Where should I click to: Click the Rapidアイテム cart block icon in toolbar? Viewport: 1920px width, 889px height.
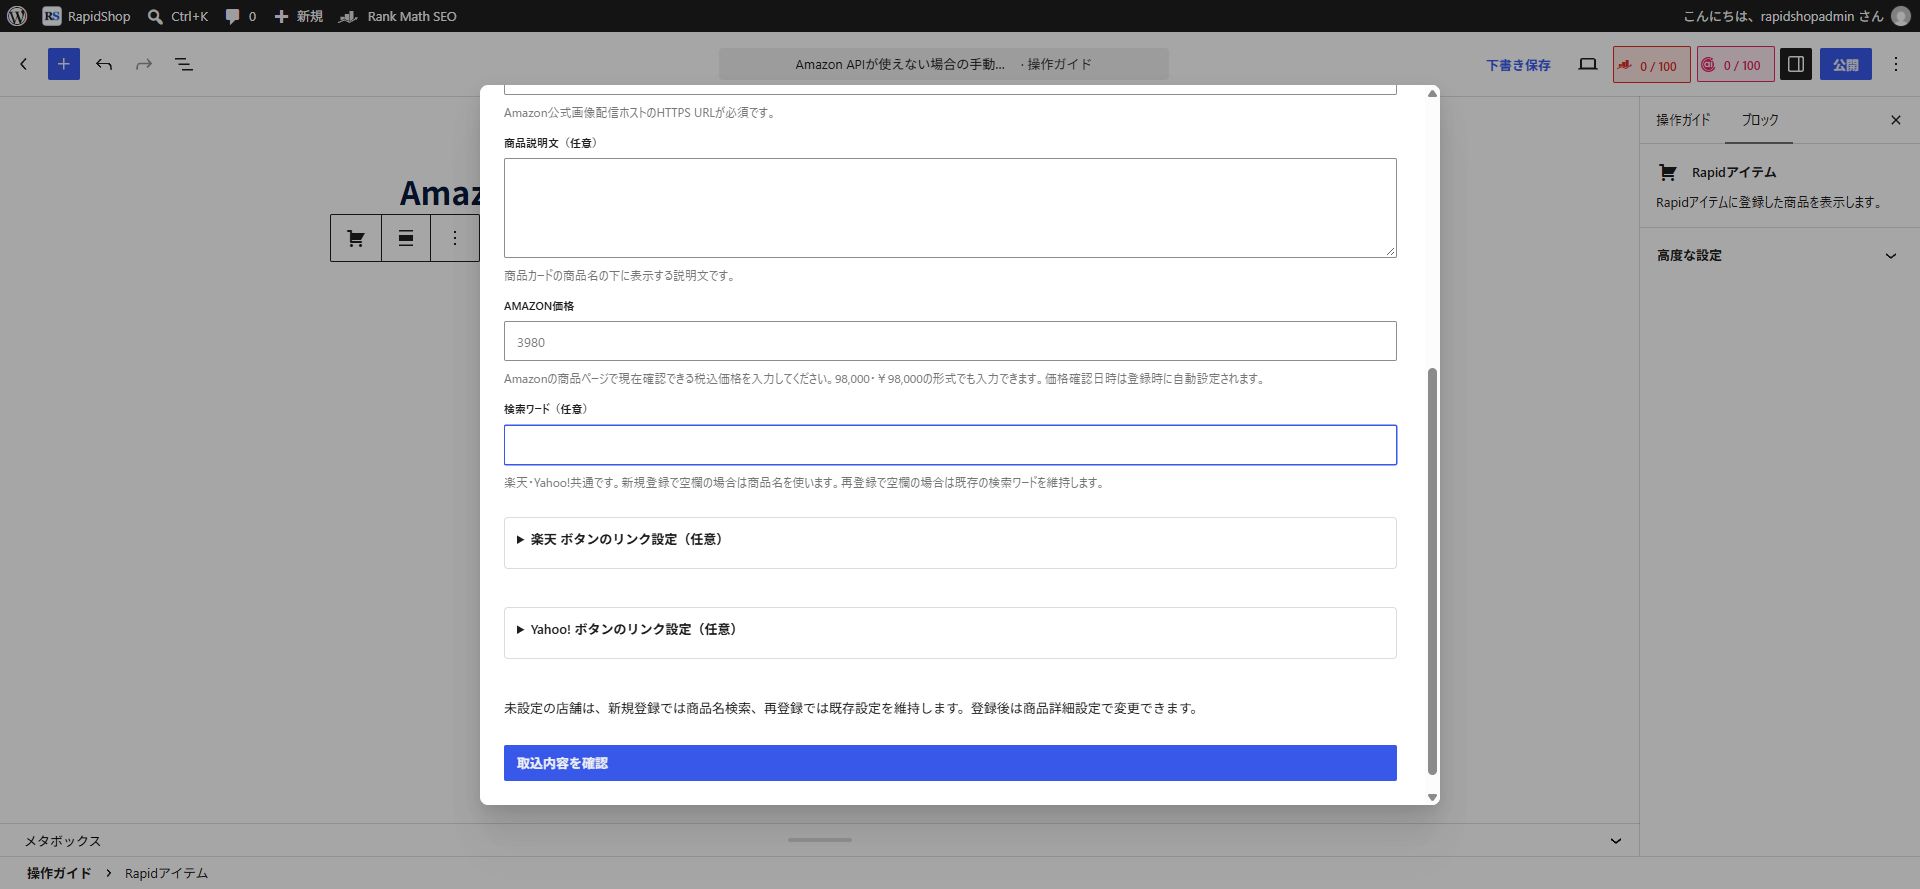(x=356, y=238)
